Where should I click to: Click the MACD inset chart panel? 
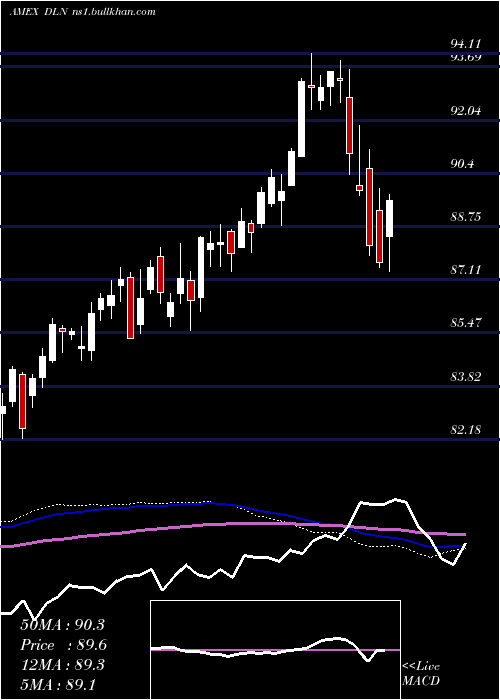click(275, 650)
